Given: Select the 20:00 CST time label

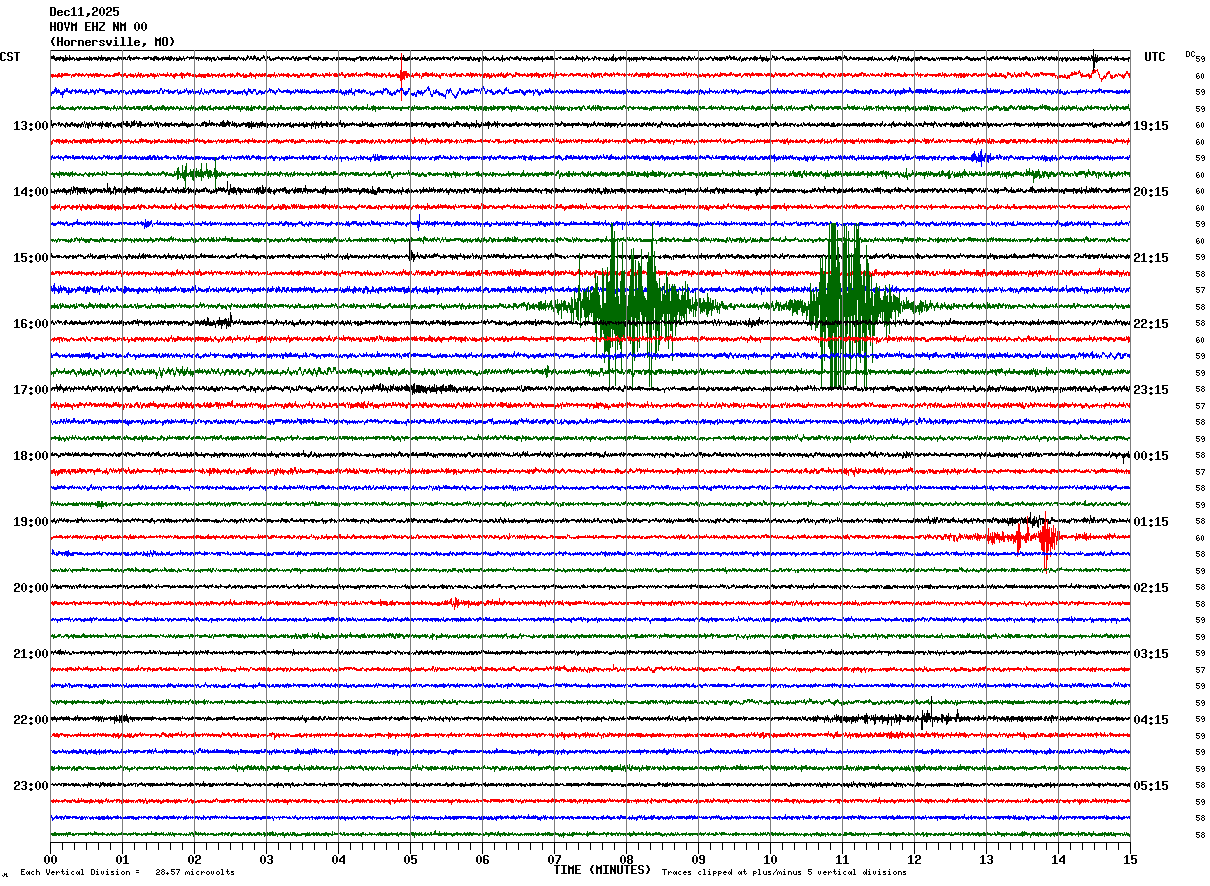Looking at the screenshot, I should coord(30,588).
